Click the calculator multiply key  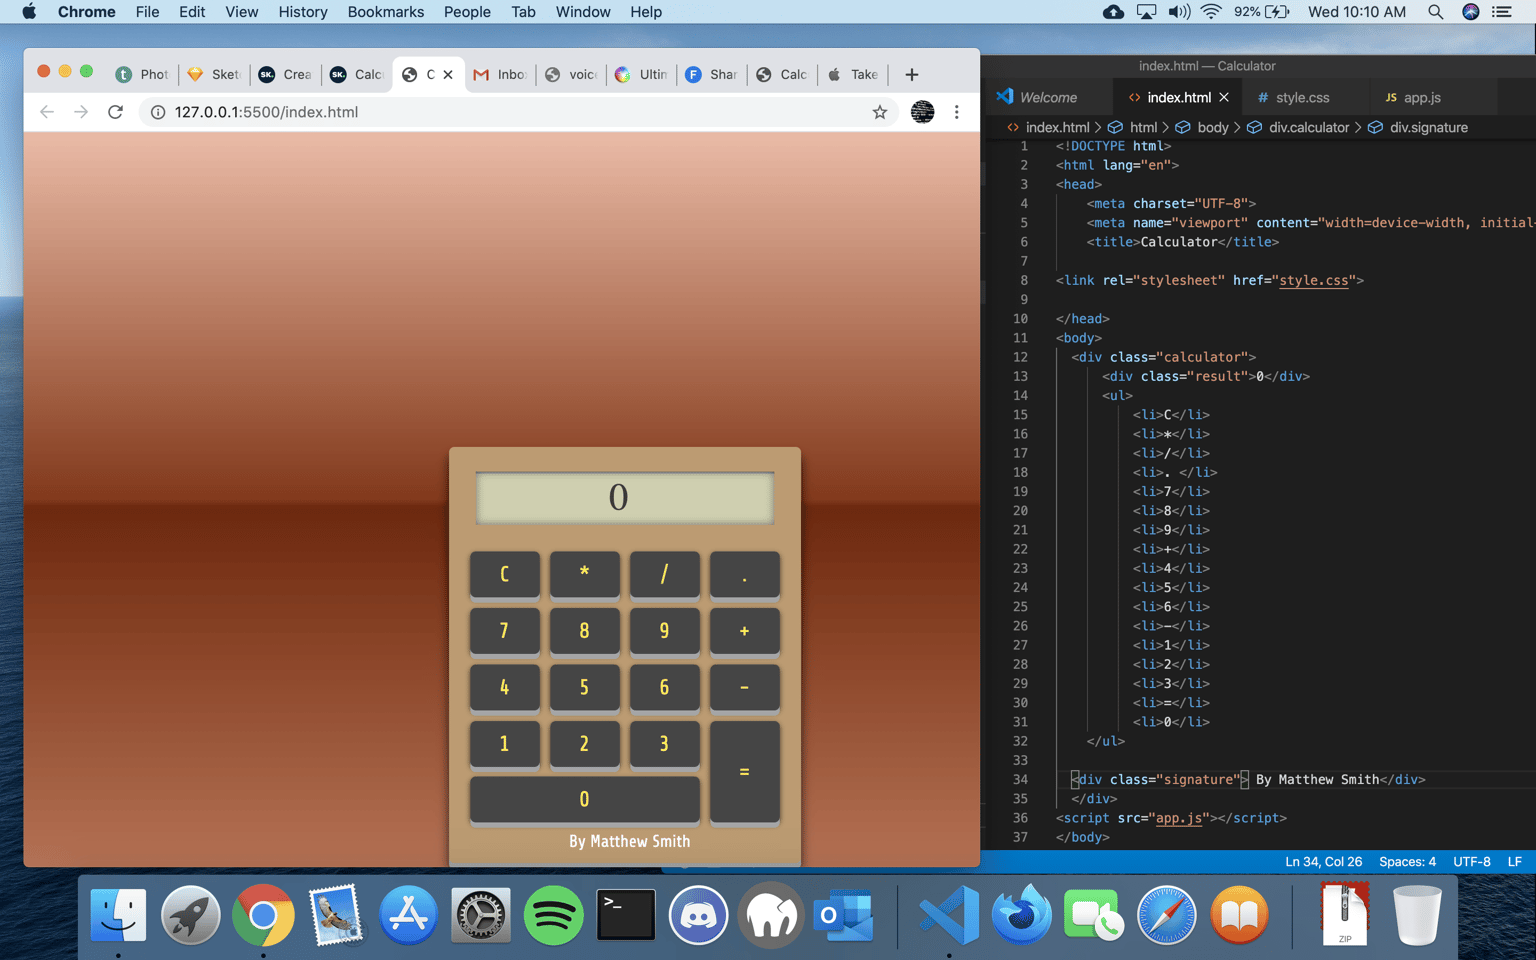click(x=584, y=574)
